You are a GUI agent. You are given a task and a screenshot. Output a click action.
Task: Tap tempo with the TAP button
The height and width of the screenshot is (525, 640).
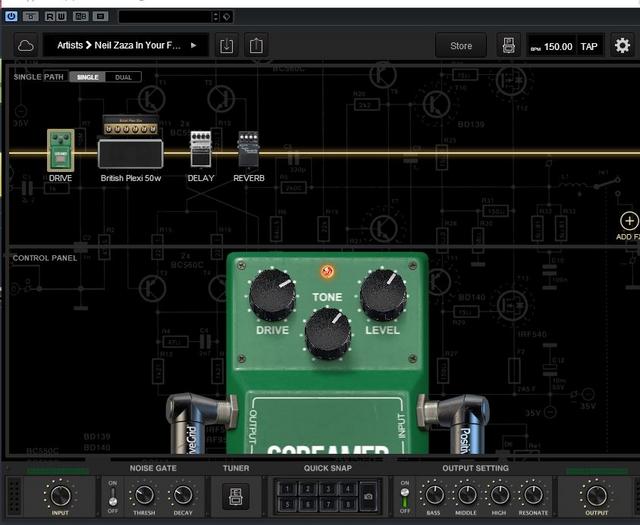click(589, 47)
